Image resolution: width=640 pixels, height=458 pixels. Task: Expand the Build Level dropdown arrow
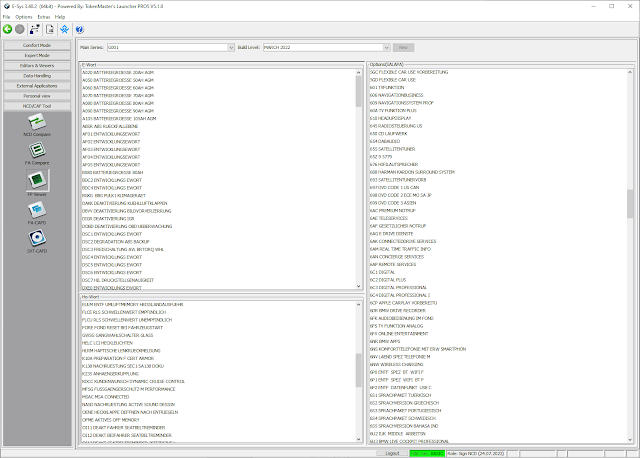386,47
